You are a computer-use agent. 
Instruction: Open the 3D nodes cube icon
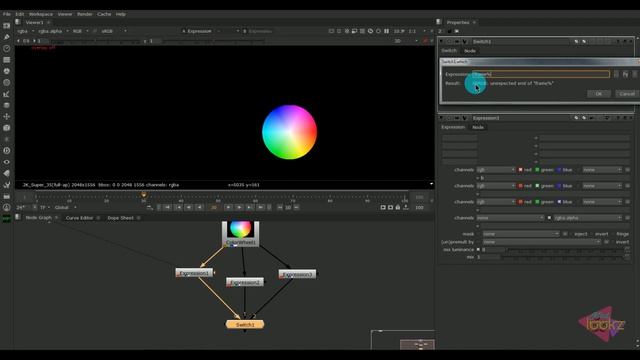[x=7, y=128]
